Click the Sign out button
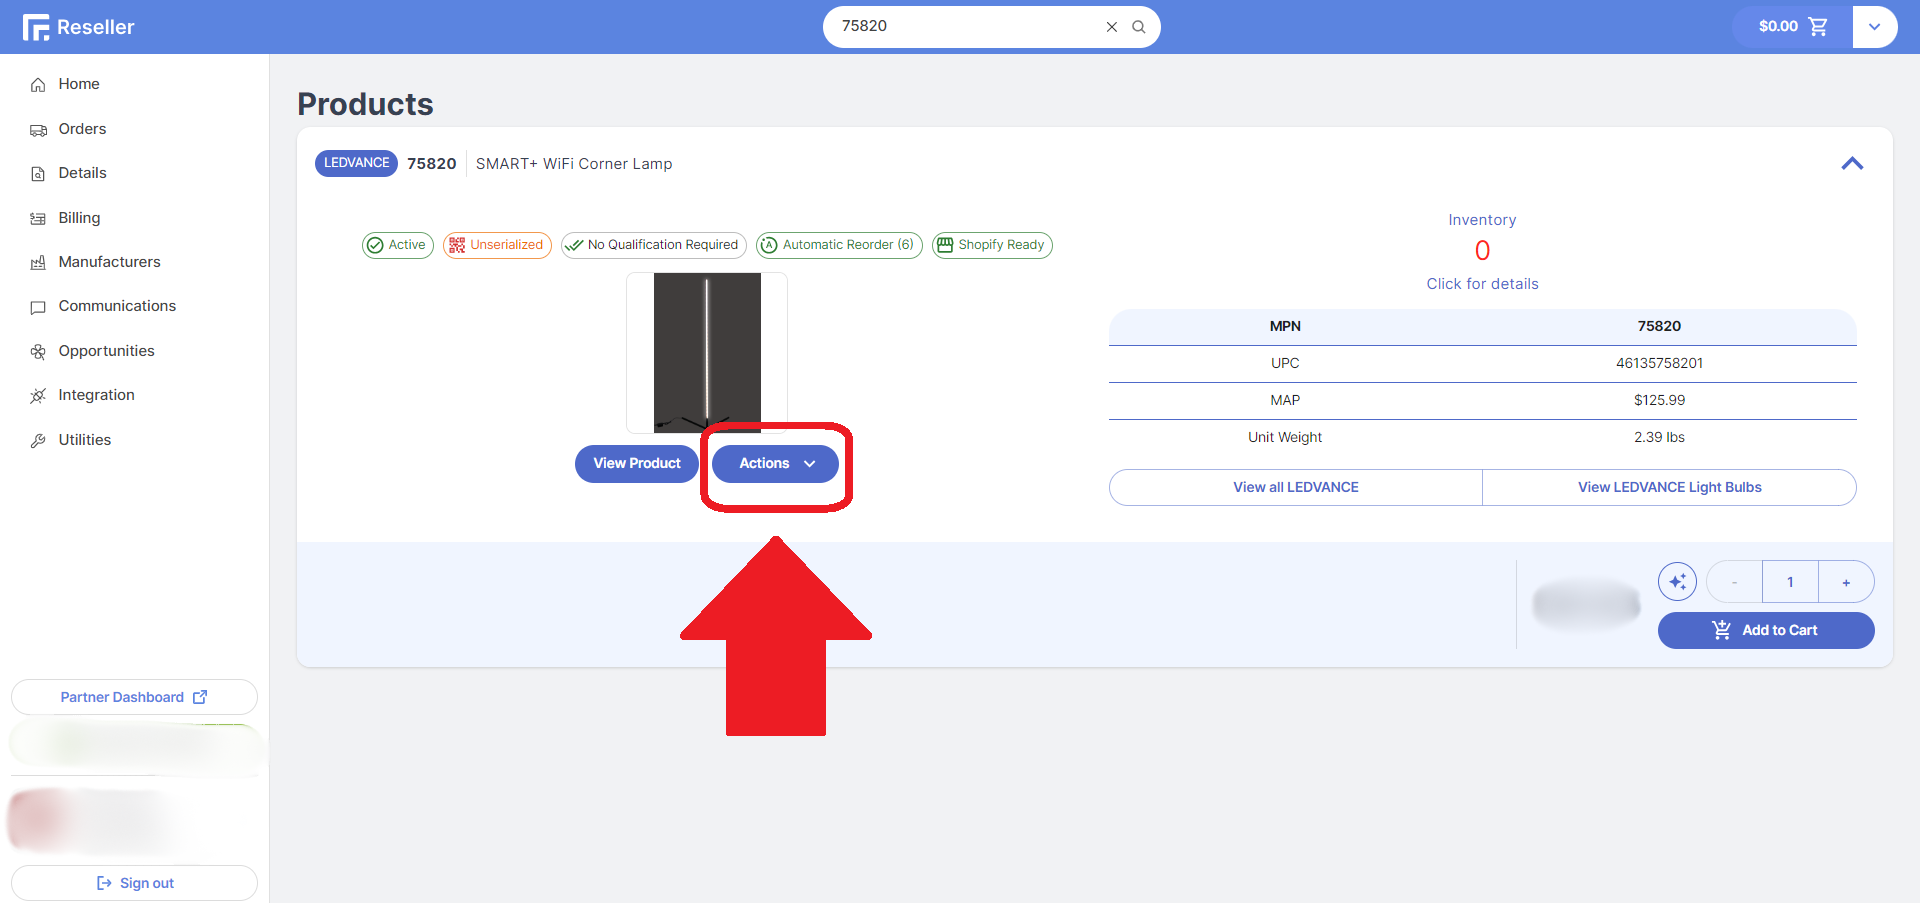This screenshot has height=903, width=1920. 134,883
